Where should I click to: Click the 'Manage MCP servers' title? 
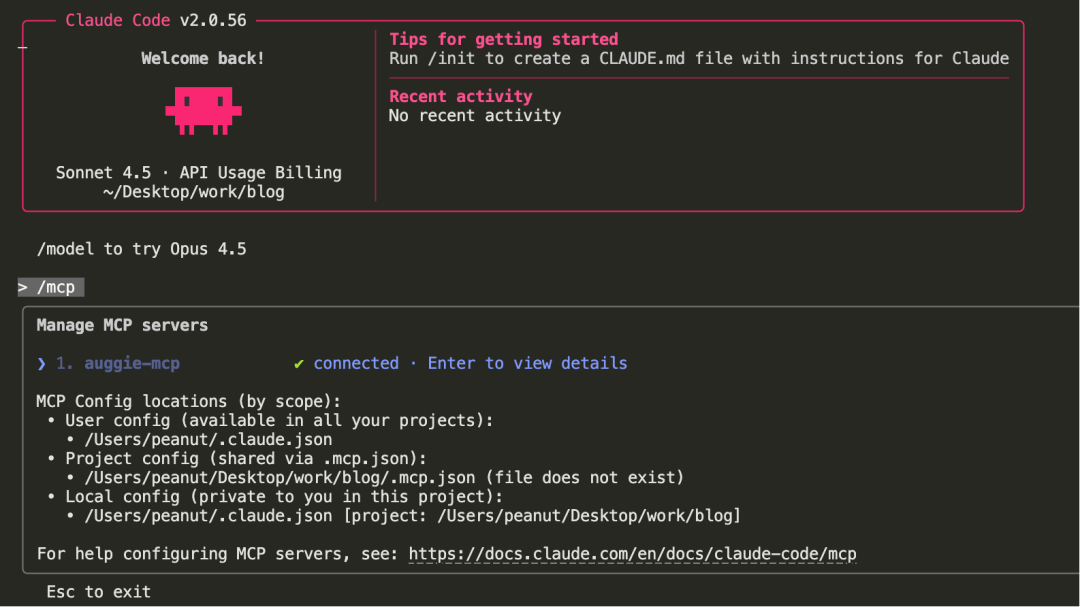click(x=122, y=325)
